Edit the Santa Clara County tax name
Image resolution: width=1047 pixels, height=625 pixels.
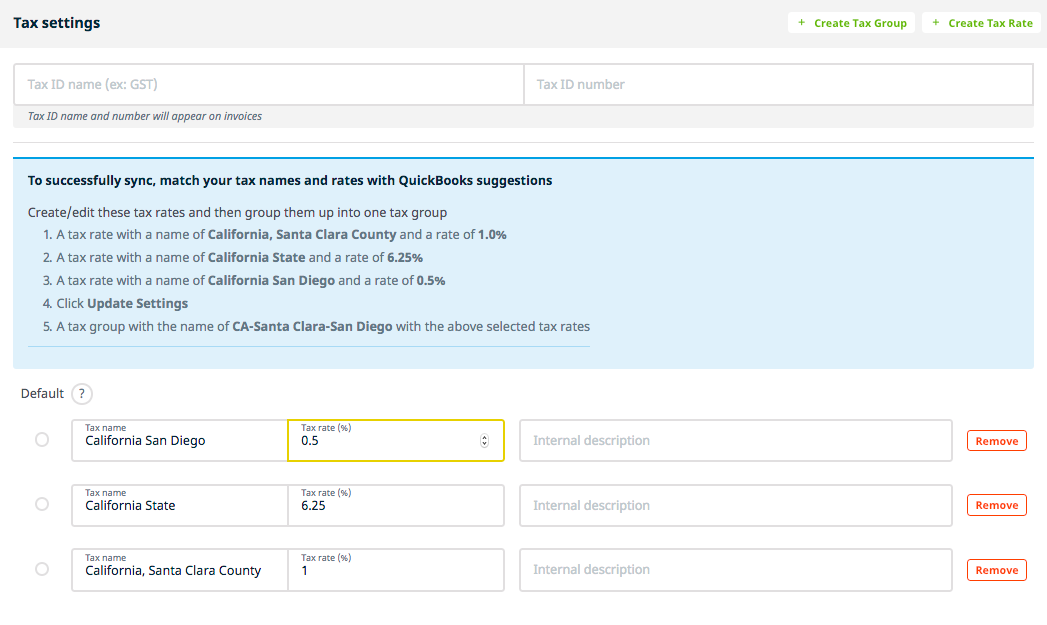[180, 571]
